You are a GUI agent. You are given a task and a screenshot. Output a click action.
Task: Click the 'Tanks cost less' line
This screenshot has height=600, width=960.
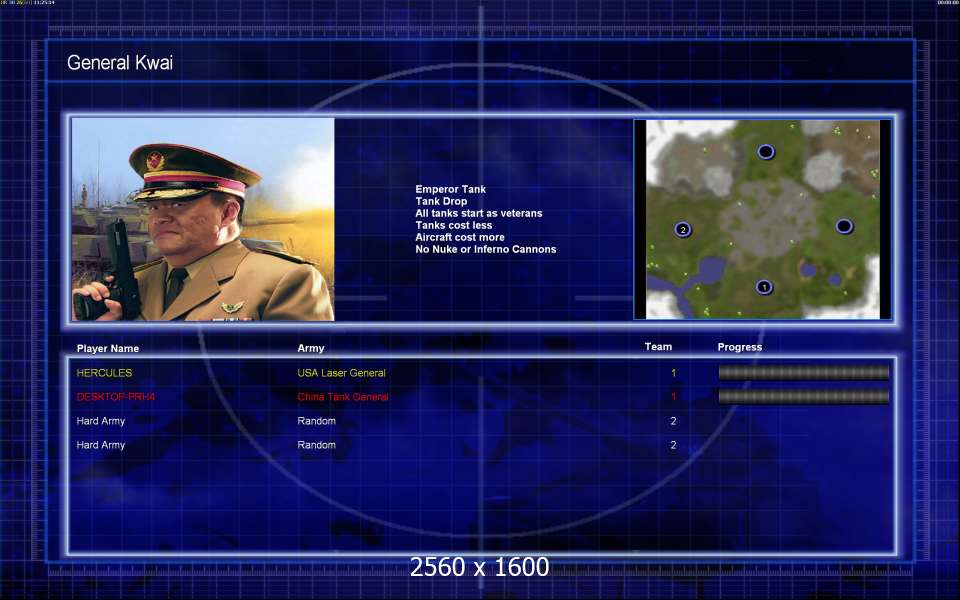454,225
